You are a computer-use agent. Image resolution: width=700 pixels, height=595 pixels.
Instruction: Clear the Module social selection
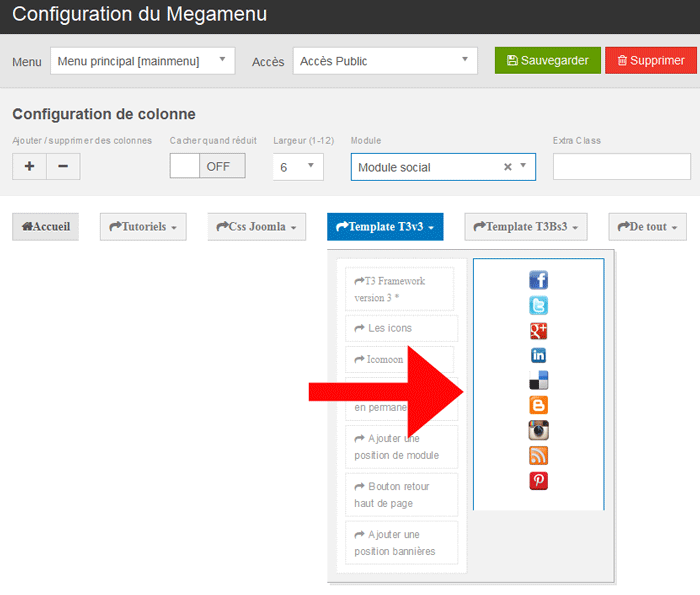[508, 167]
